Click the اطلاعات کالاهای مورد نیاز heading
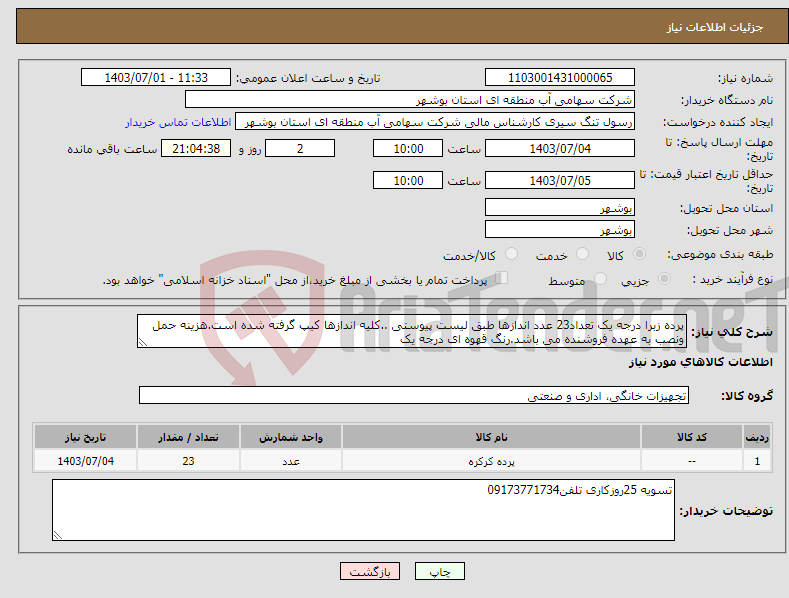This screenshot has height=598, width=789. 700,362
